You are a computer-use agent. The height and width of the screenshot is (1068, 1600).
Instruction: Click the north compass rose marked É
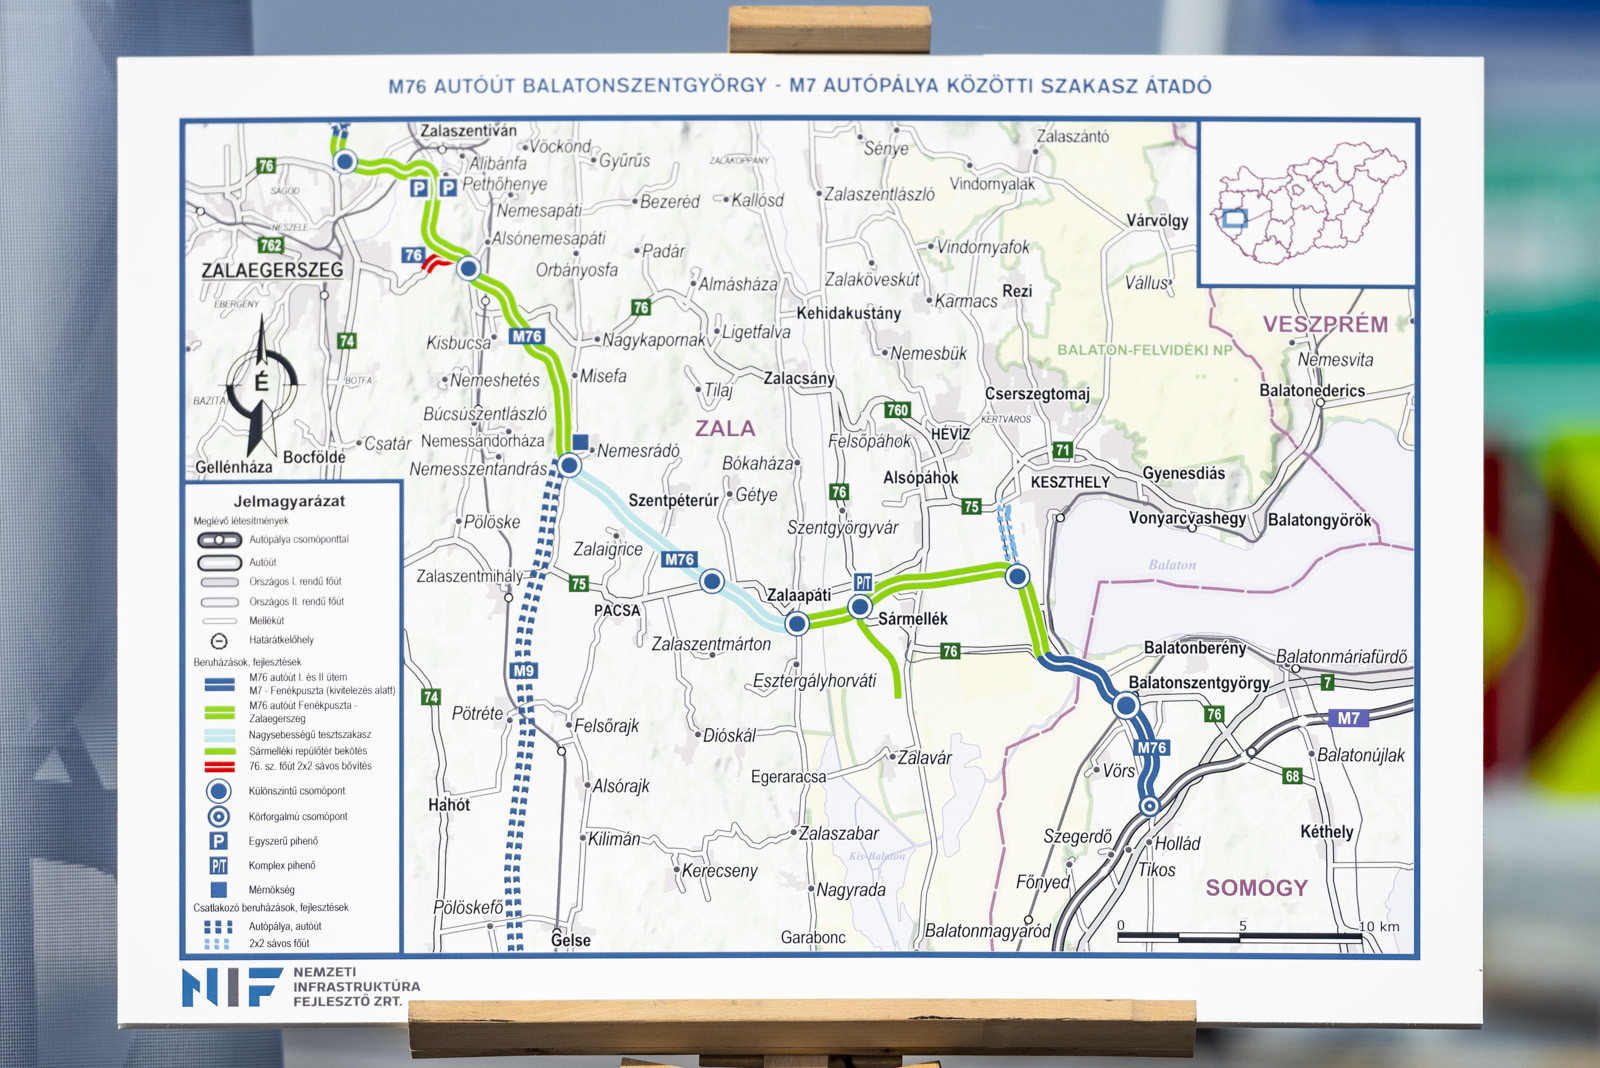(261, 384)
